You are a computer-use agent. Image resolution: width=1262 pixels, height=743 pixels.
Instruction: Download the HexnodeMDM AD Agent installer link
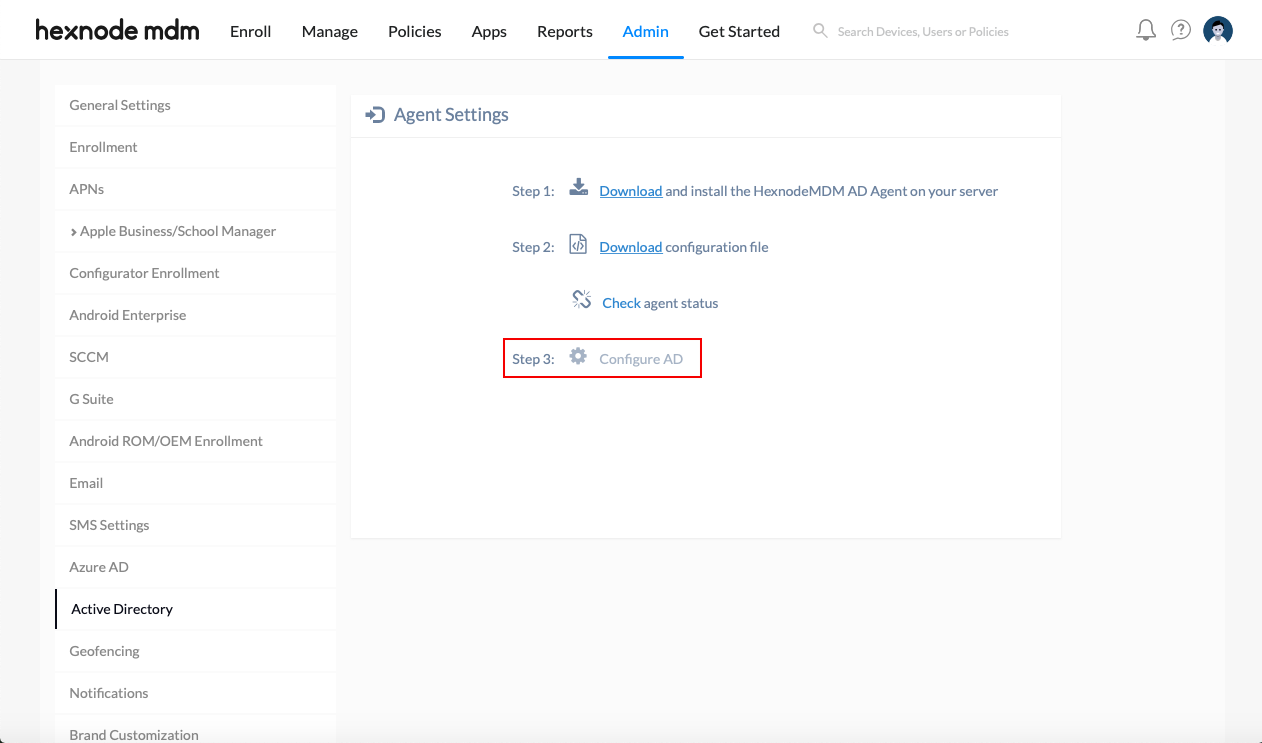[x=631, y=191]
